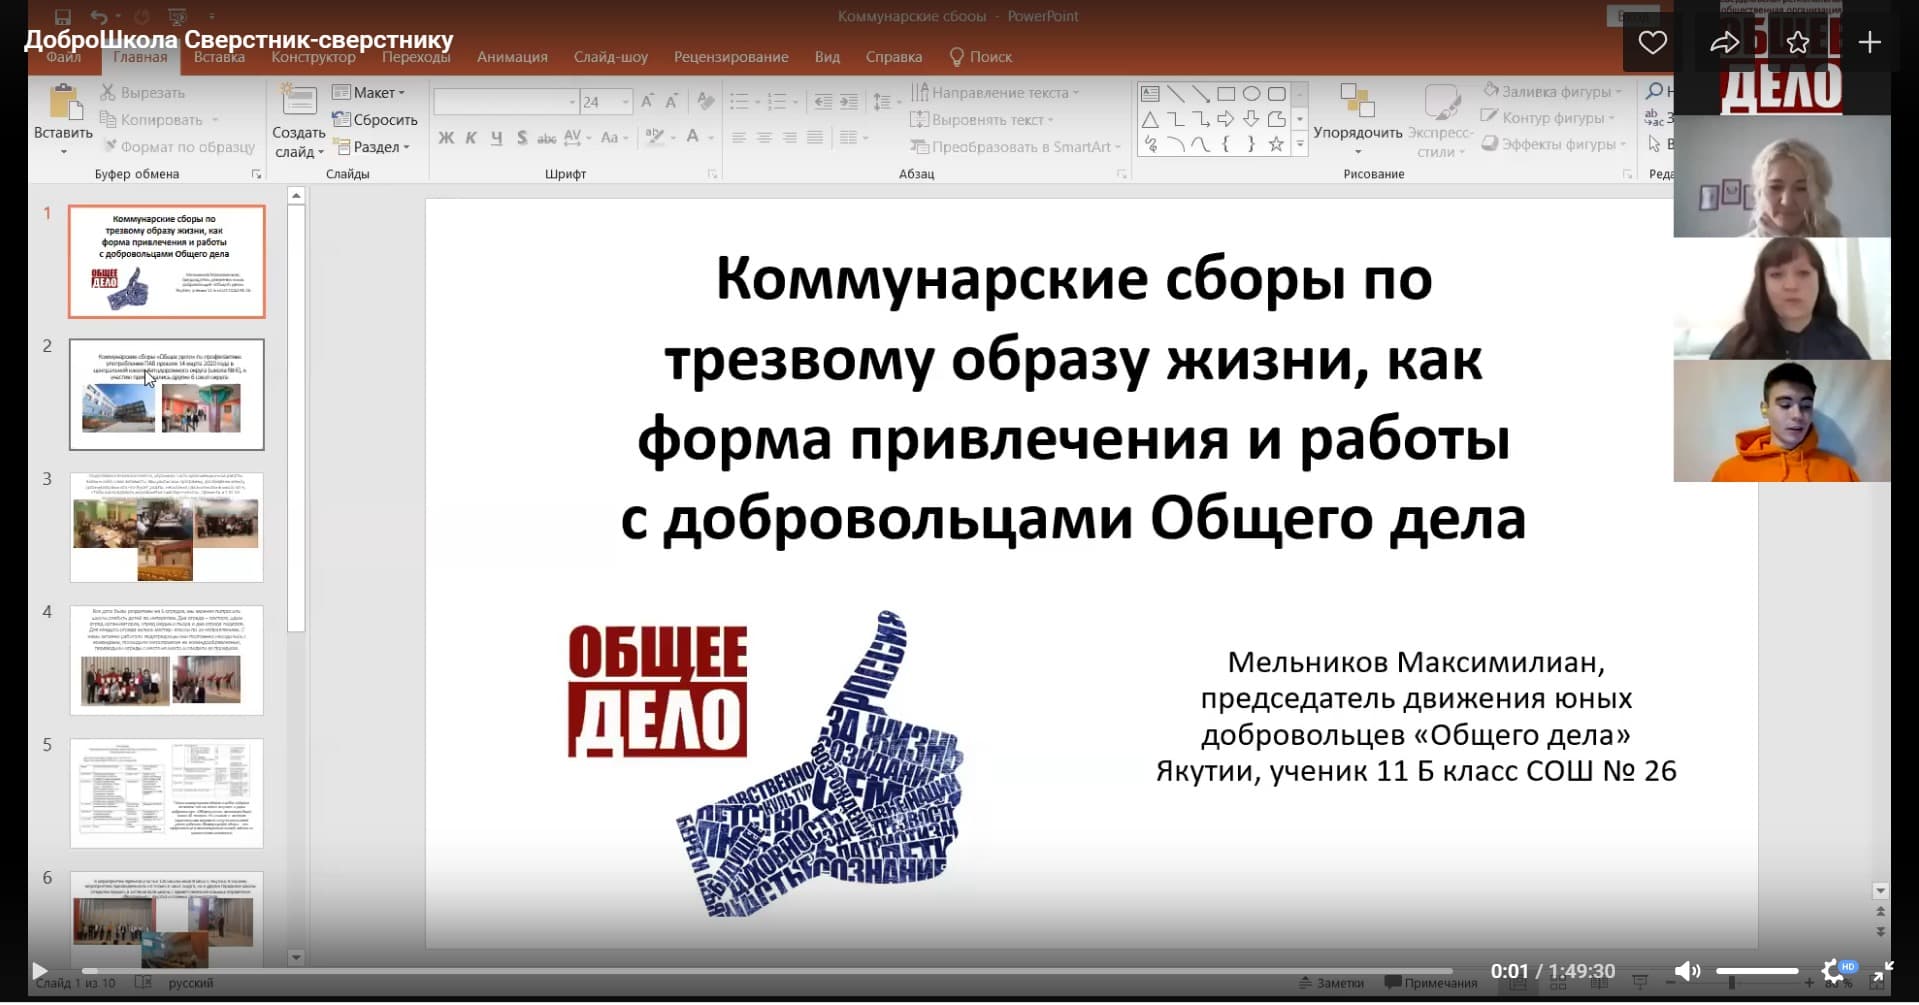The image size is (1919, 1005).
Task: Toggle text shadow S formatting
Action: [x=521, y=138]
